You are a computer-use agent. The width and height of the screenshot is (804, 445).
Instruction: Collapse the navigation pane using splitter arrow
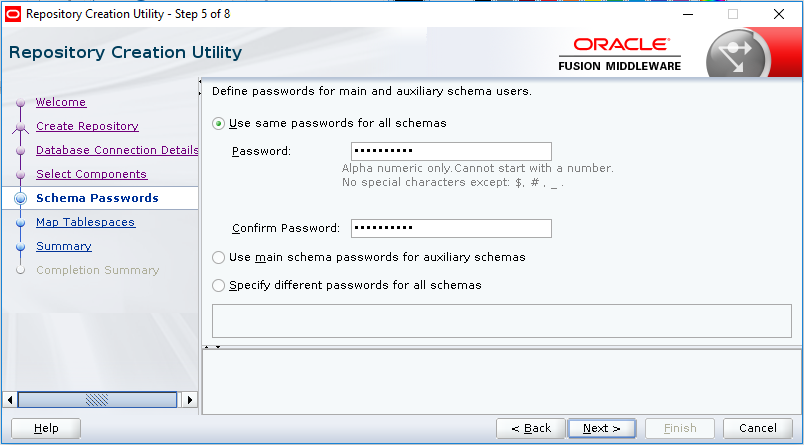(x=200, y=81)
